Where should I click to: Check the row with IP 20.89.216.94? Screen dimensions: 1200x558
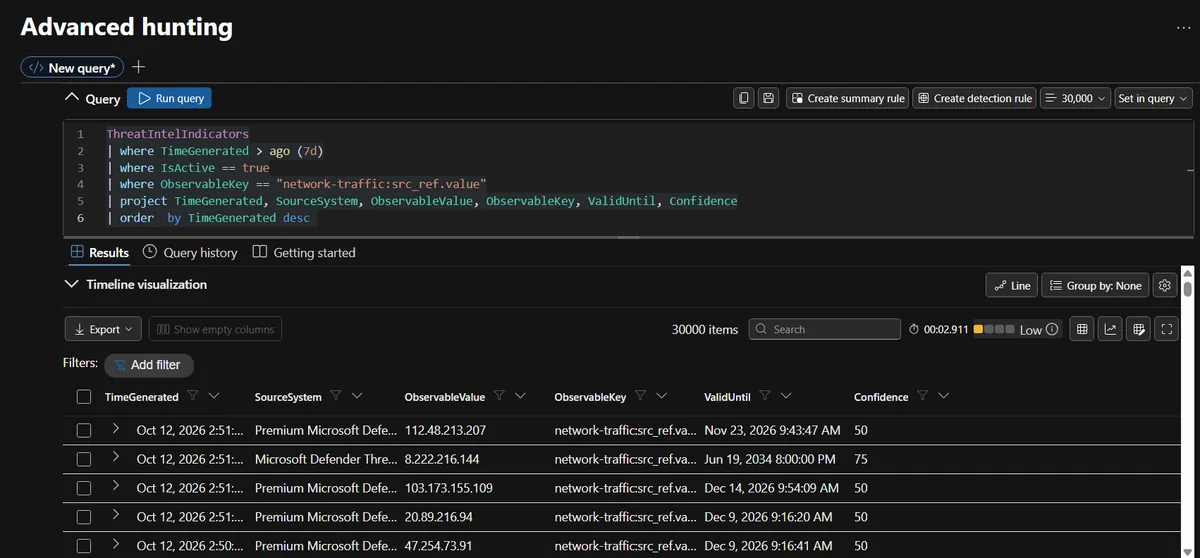tap(84, 517)
